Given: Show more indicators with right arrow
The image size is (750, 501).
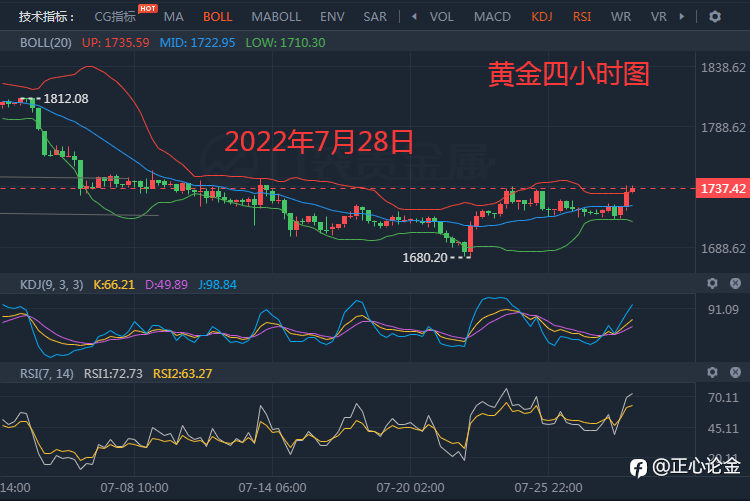Looking at the screenshot, I should click(x=682, y=17).
